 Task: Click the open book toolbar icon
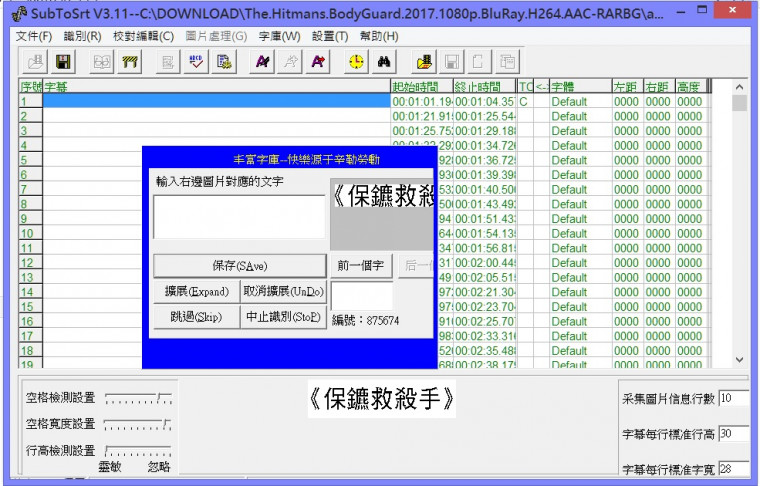102,62
